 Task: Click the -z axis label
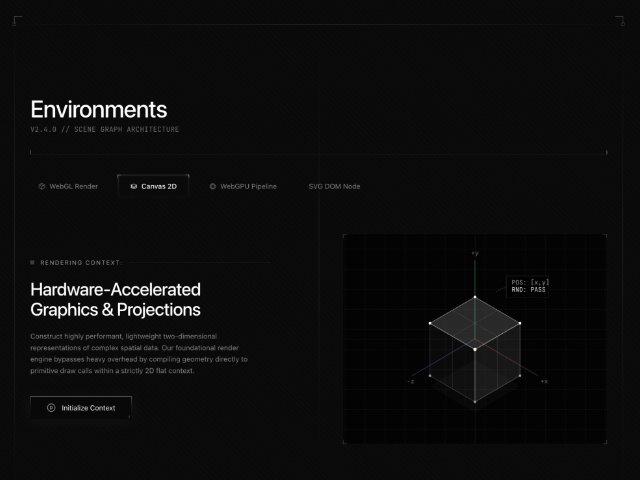point(410,381)
